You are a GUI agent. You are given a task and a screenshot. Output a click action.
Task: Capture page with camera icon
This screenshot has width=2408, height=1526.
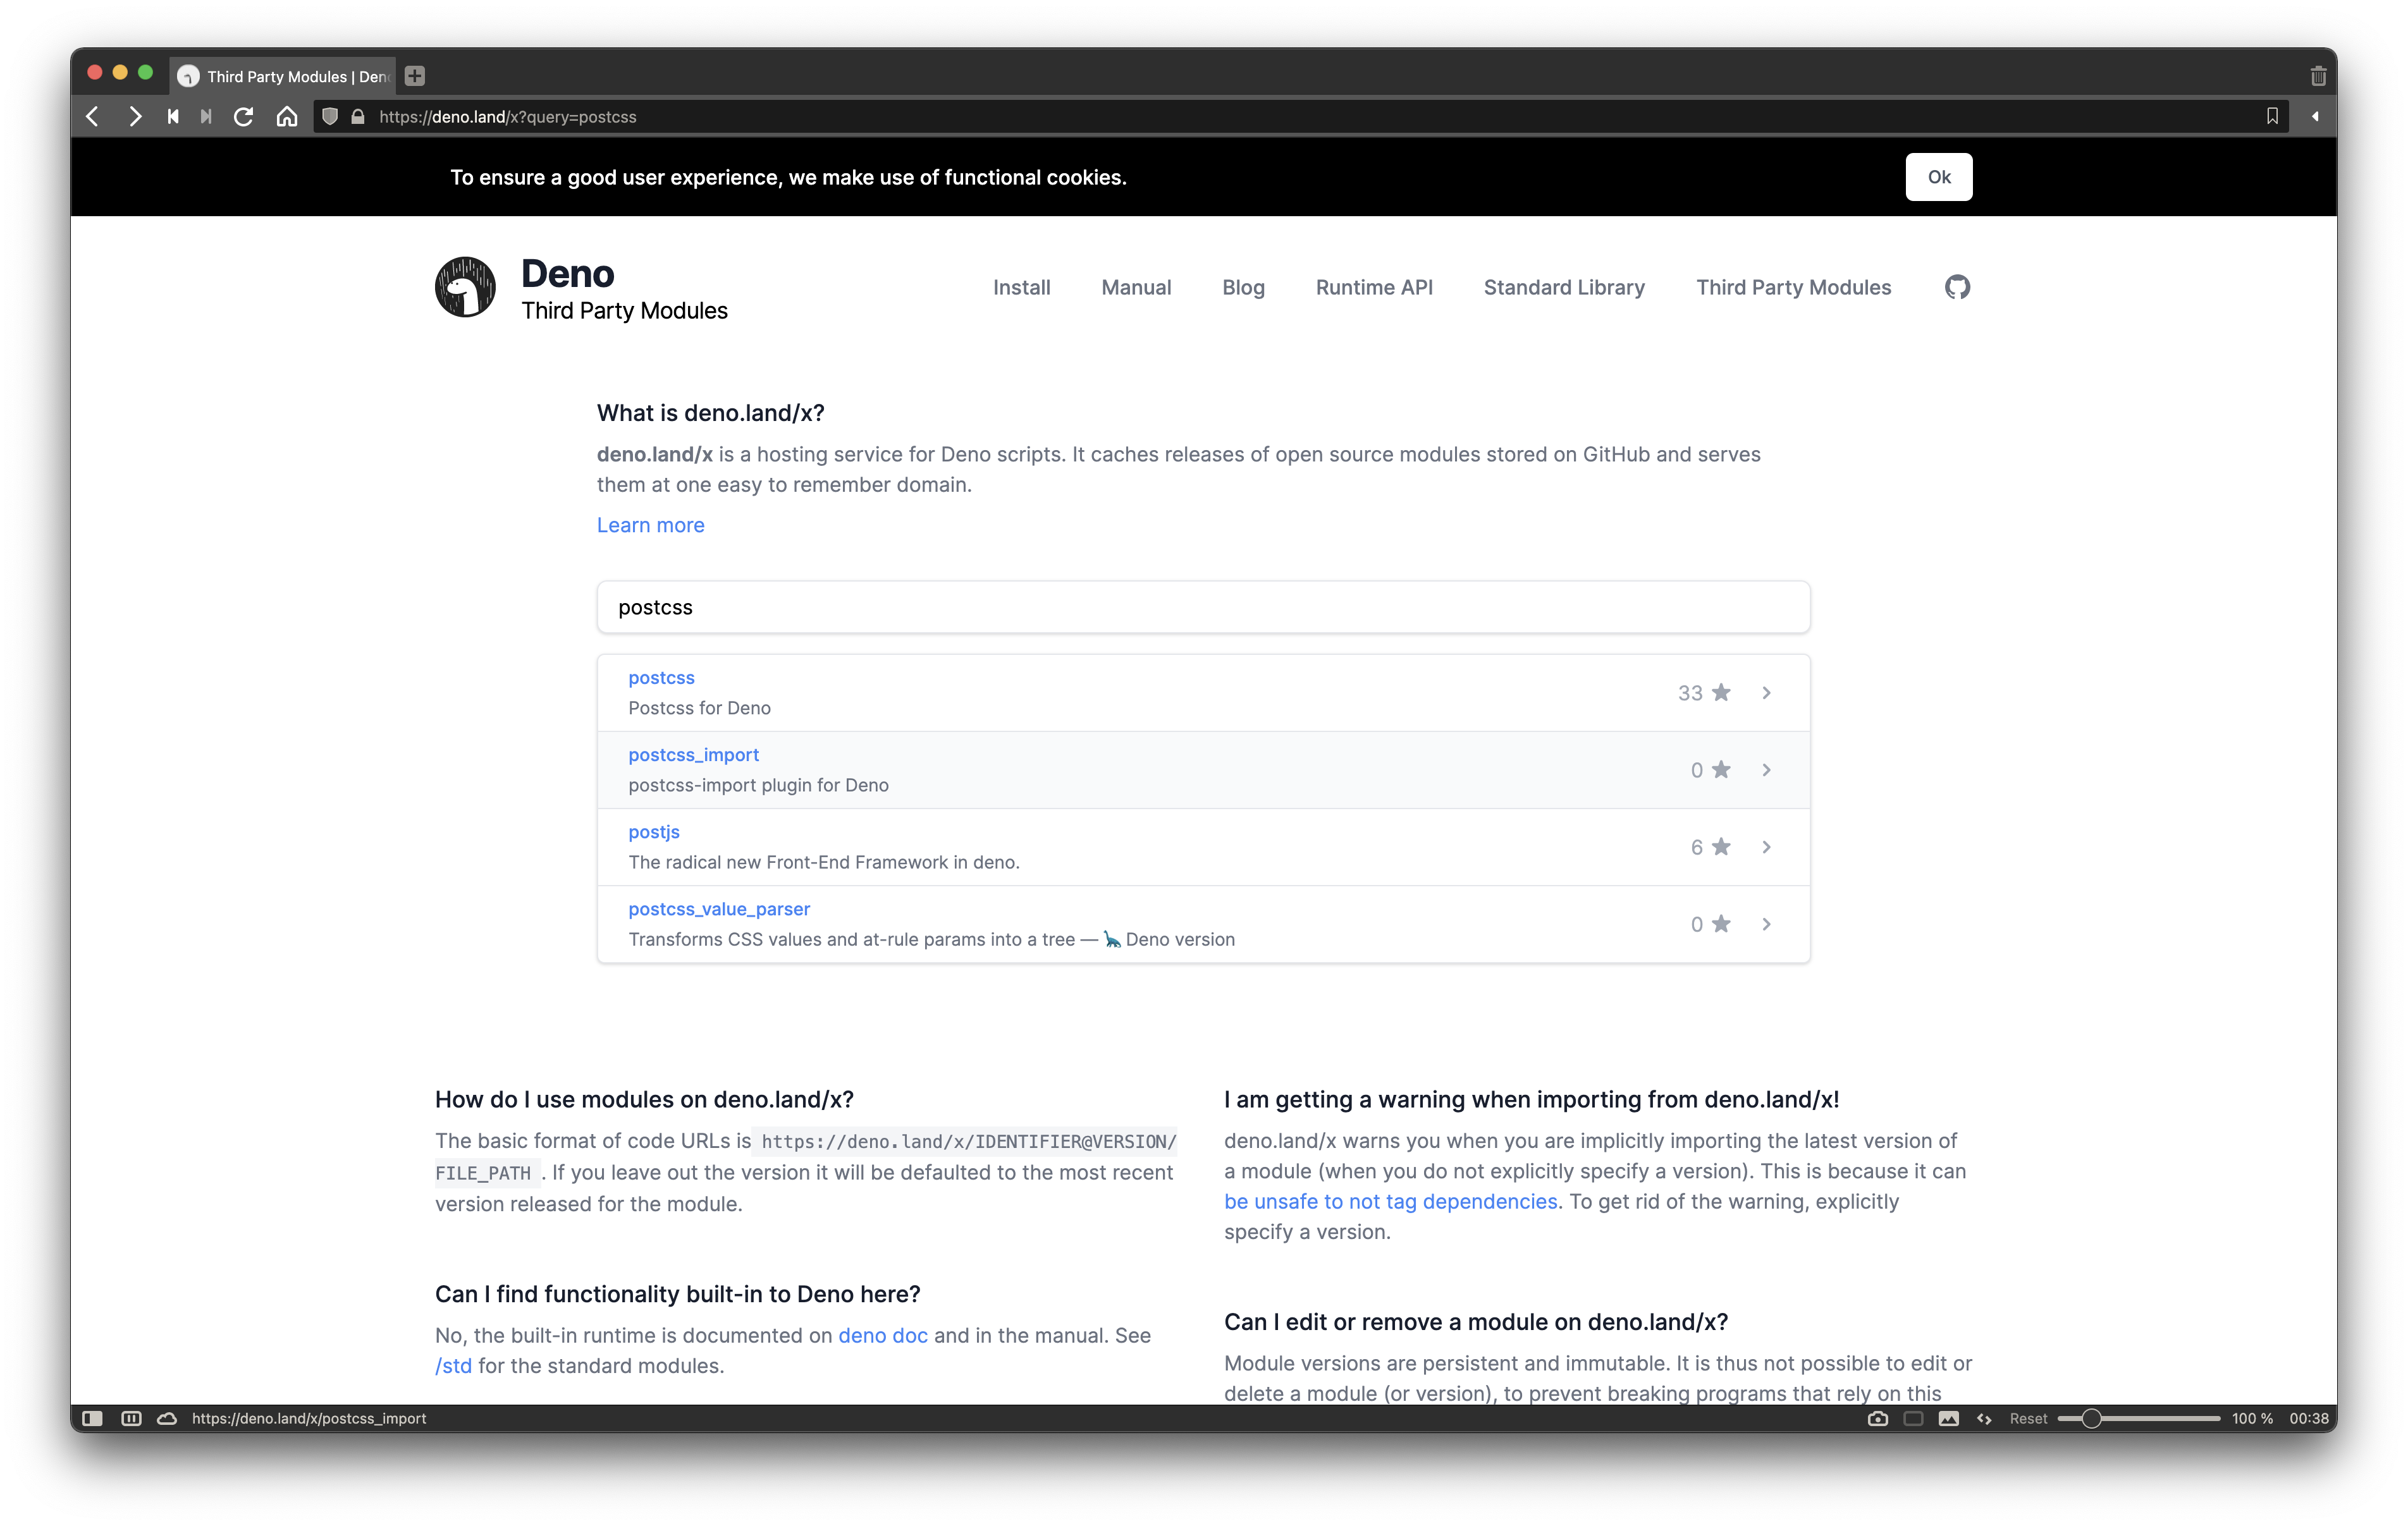(x=1878, y=1418)
